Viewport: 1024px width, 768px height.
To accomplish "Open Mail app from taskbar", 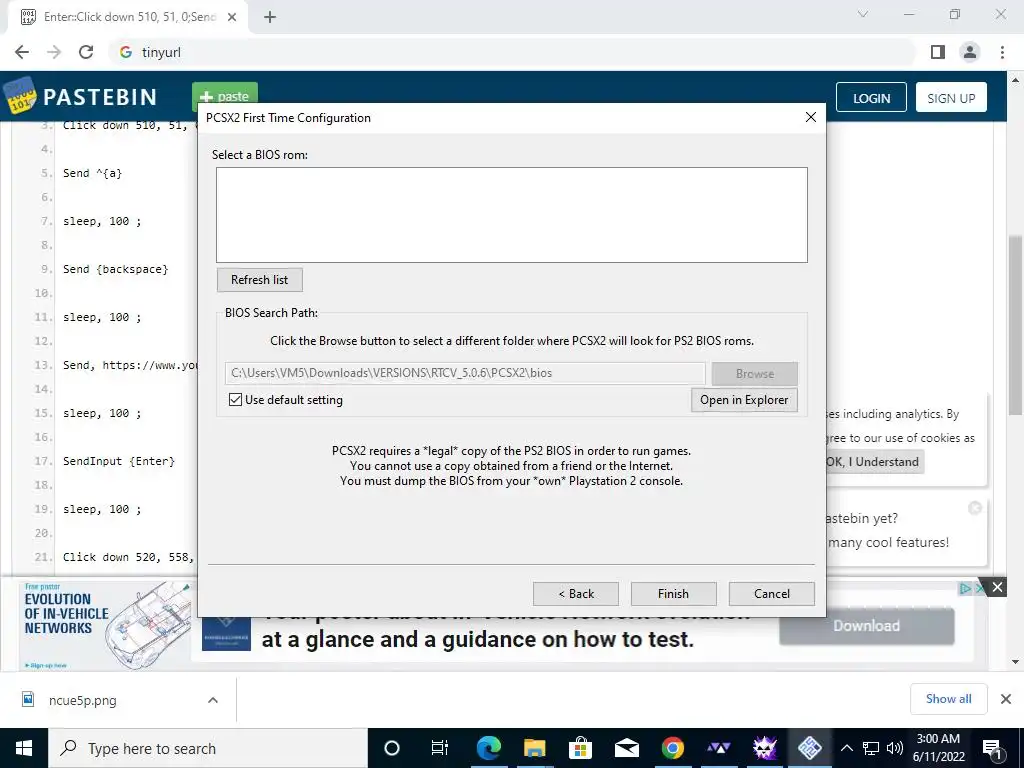I will pos(626,748).
